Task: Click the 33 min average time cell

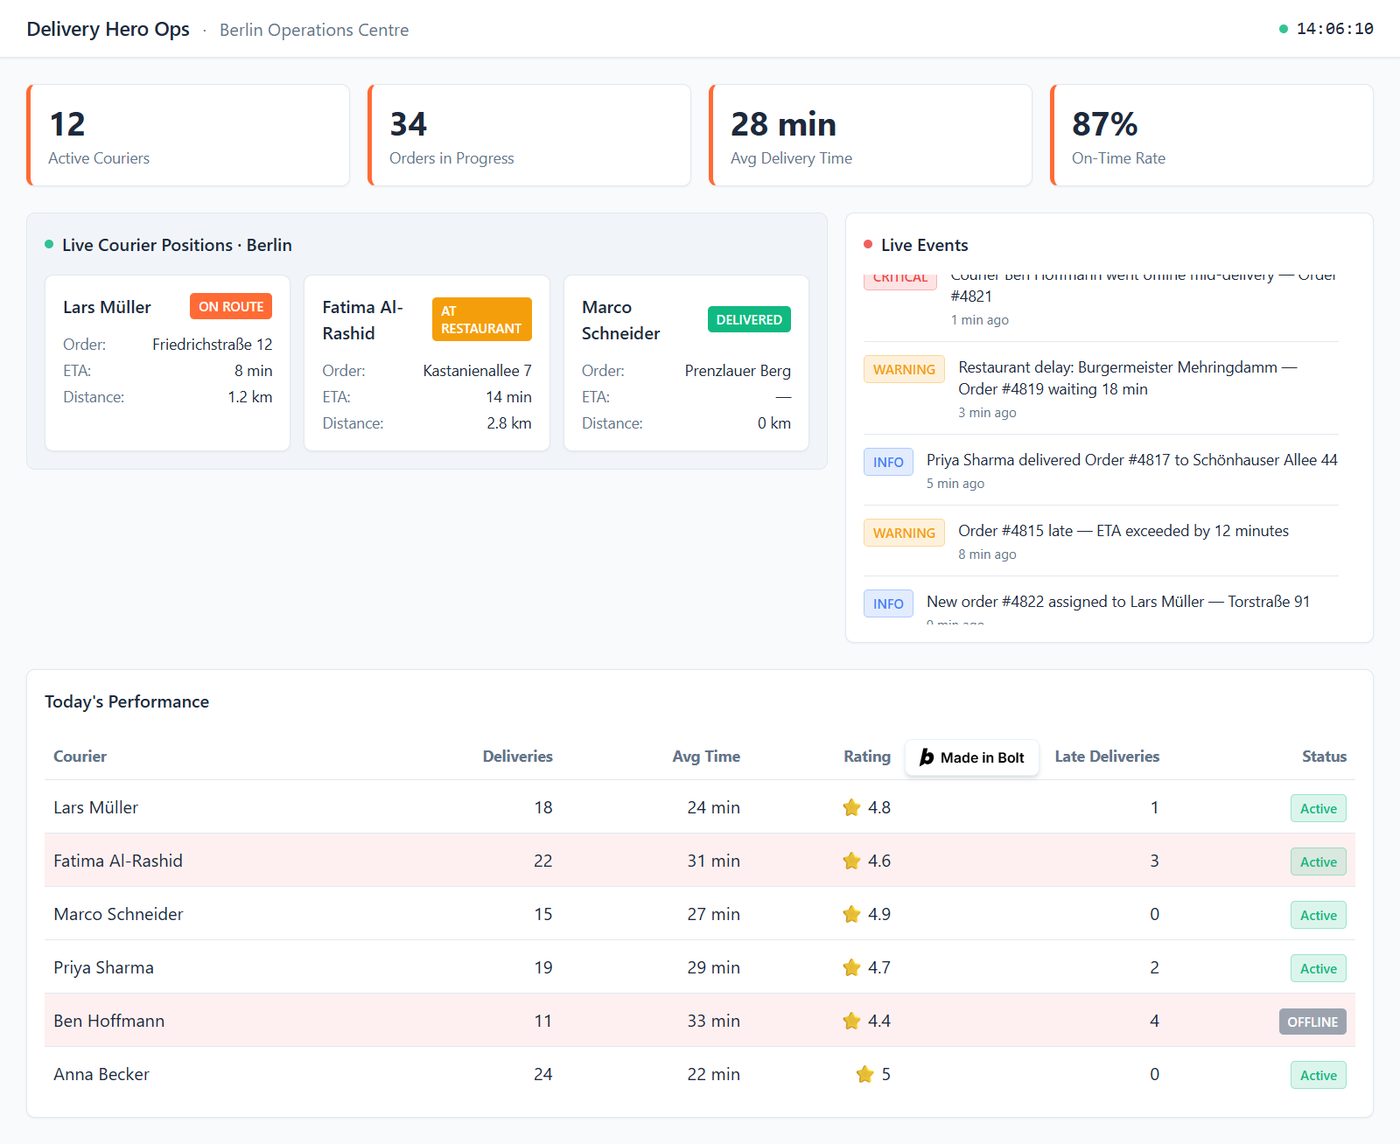Action: click(714, 1021)
